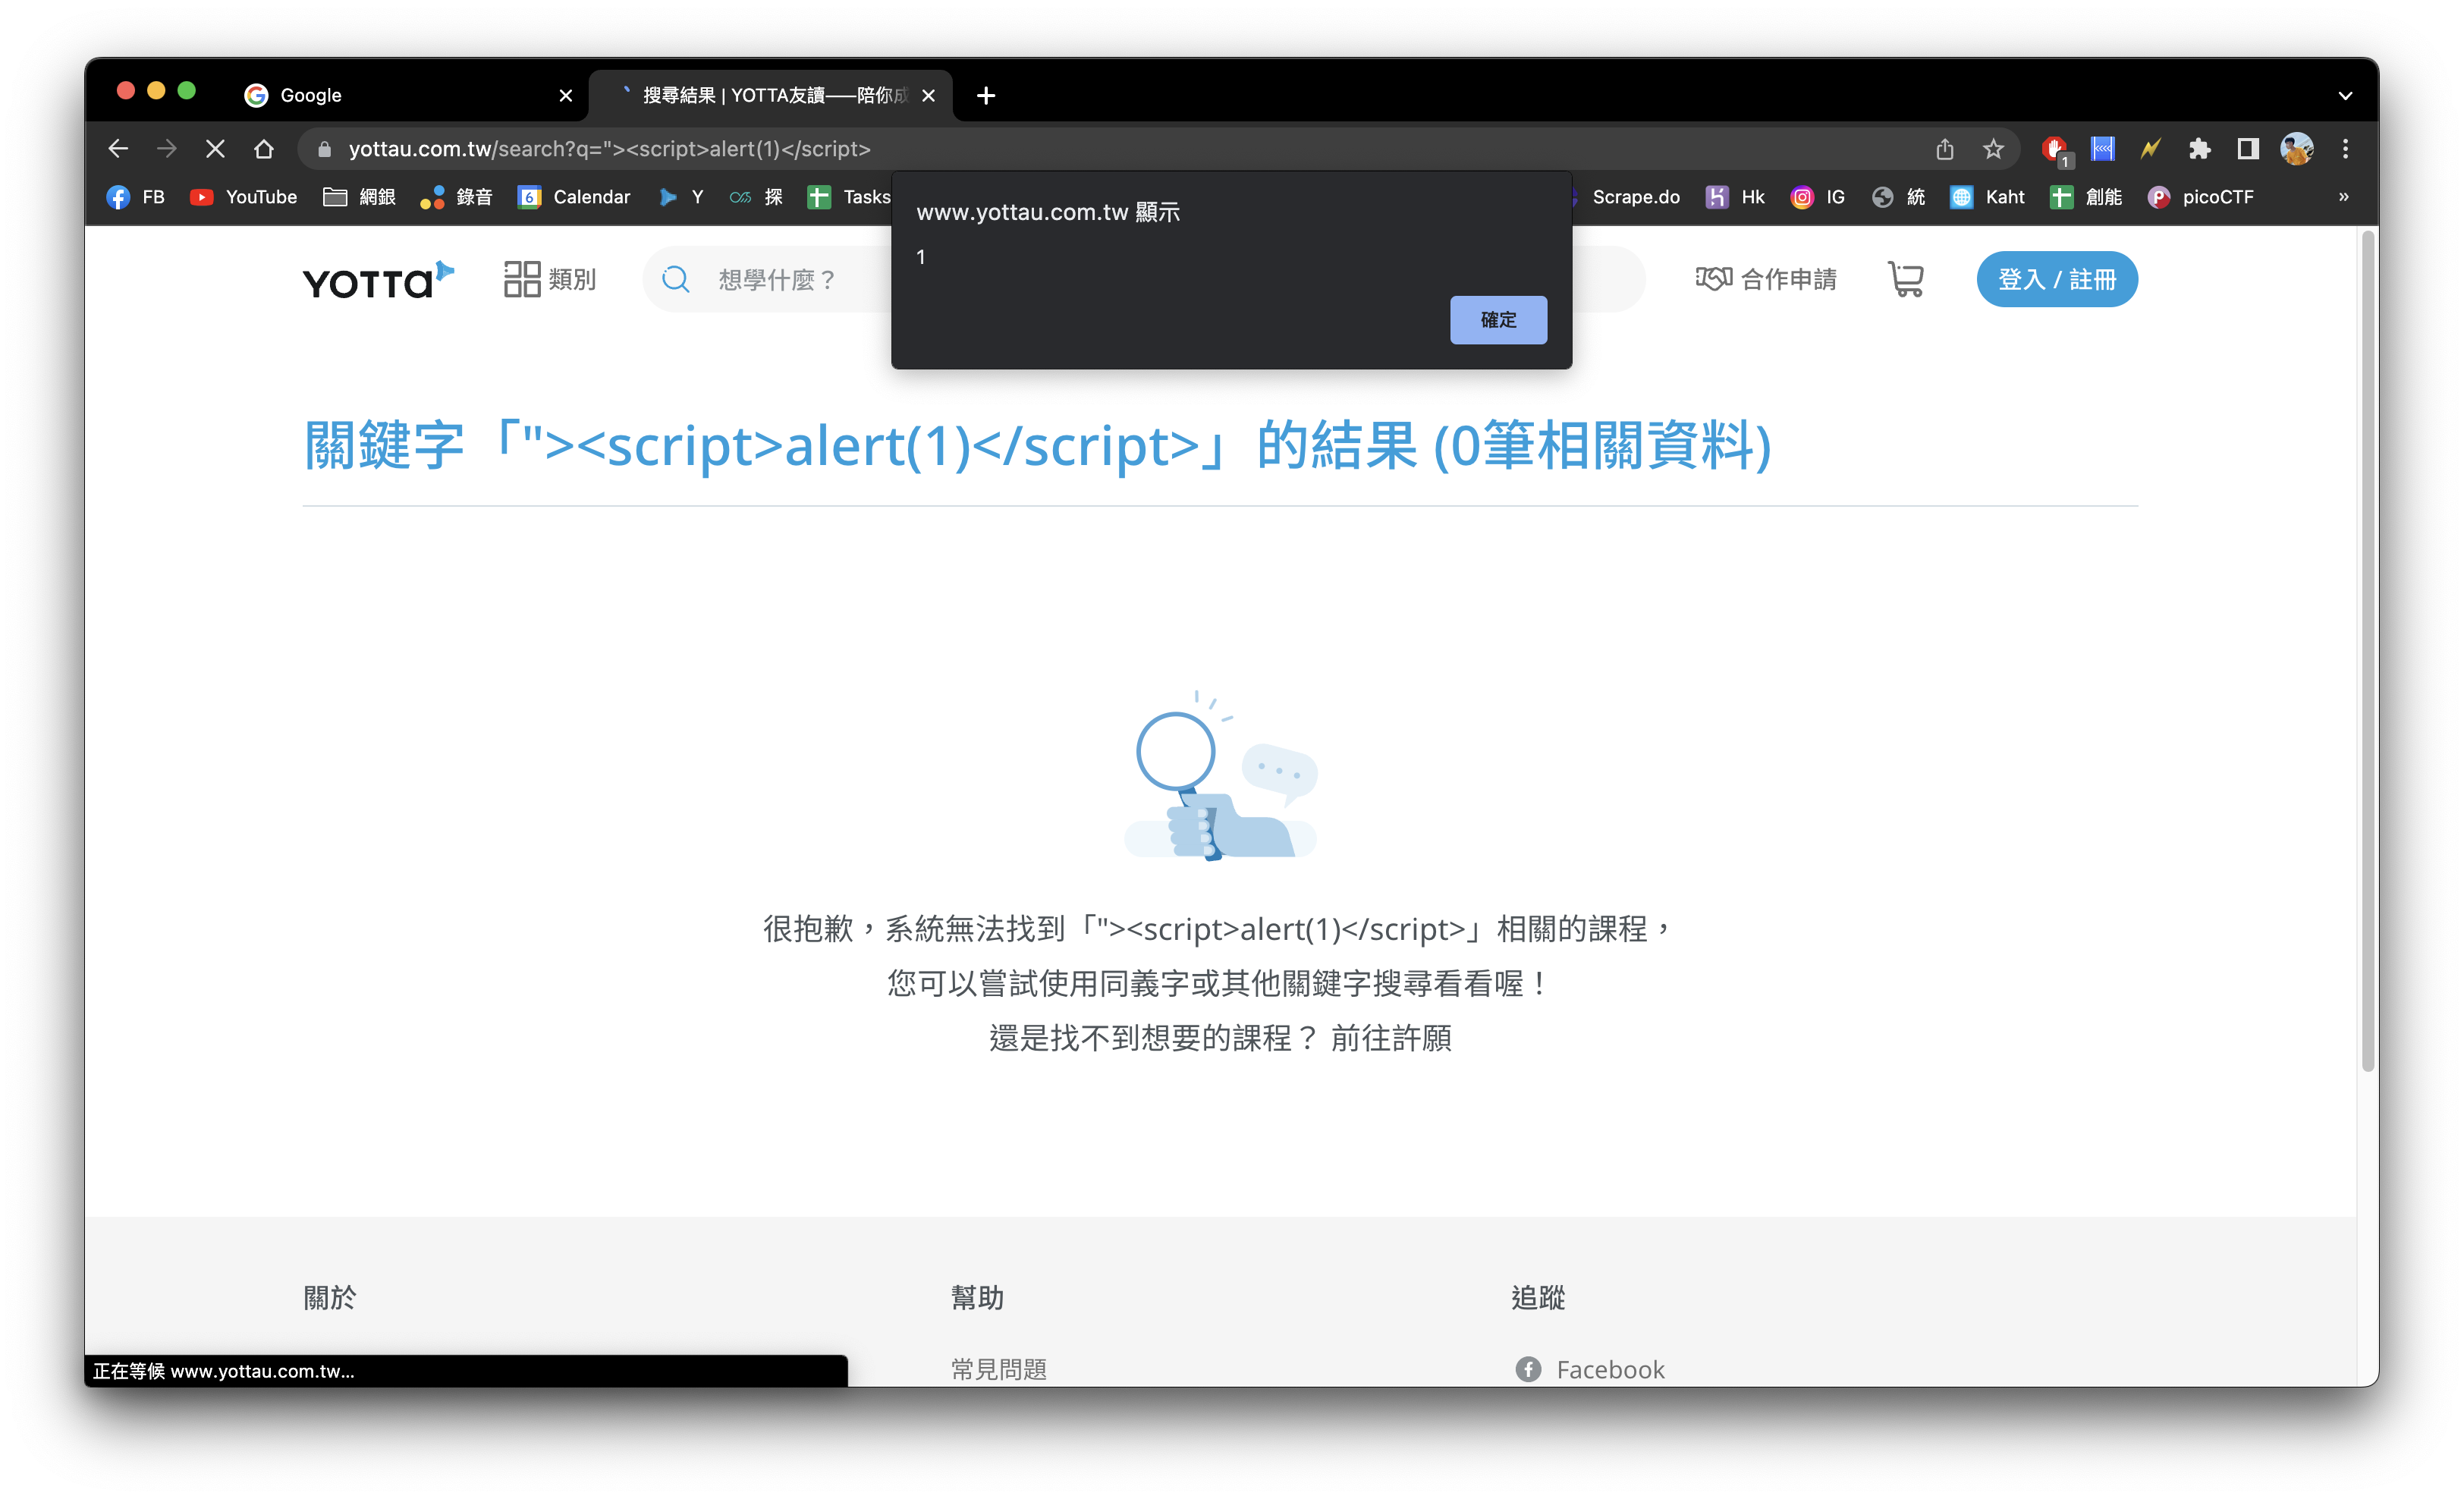Viewport: 2464px width, 1499px height.
Task: Click the browser forward arrow
Action: point(166,149)
